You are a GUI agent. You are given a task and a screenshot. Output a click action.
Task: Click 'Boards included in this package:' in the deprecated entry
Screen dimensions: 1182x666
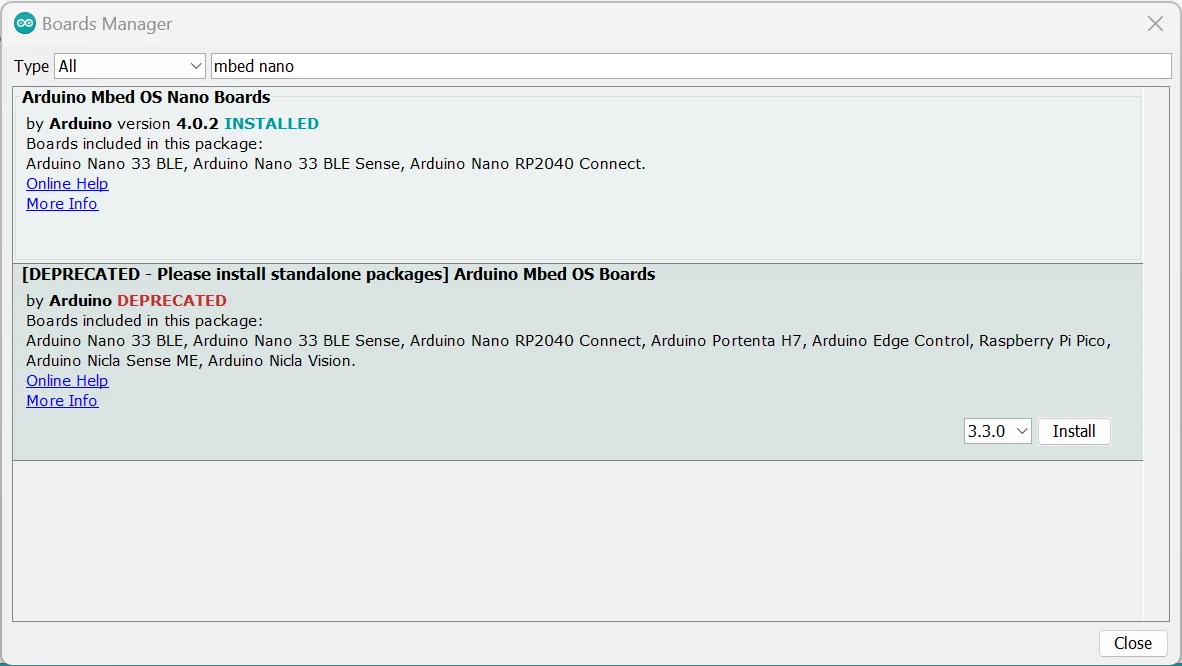[x=145, y=321]
